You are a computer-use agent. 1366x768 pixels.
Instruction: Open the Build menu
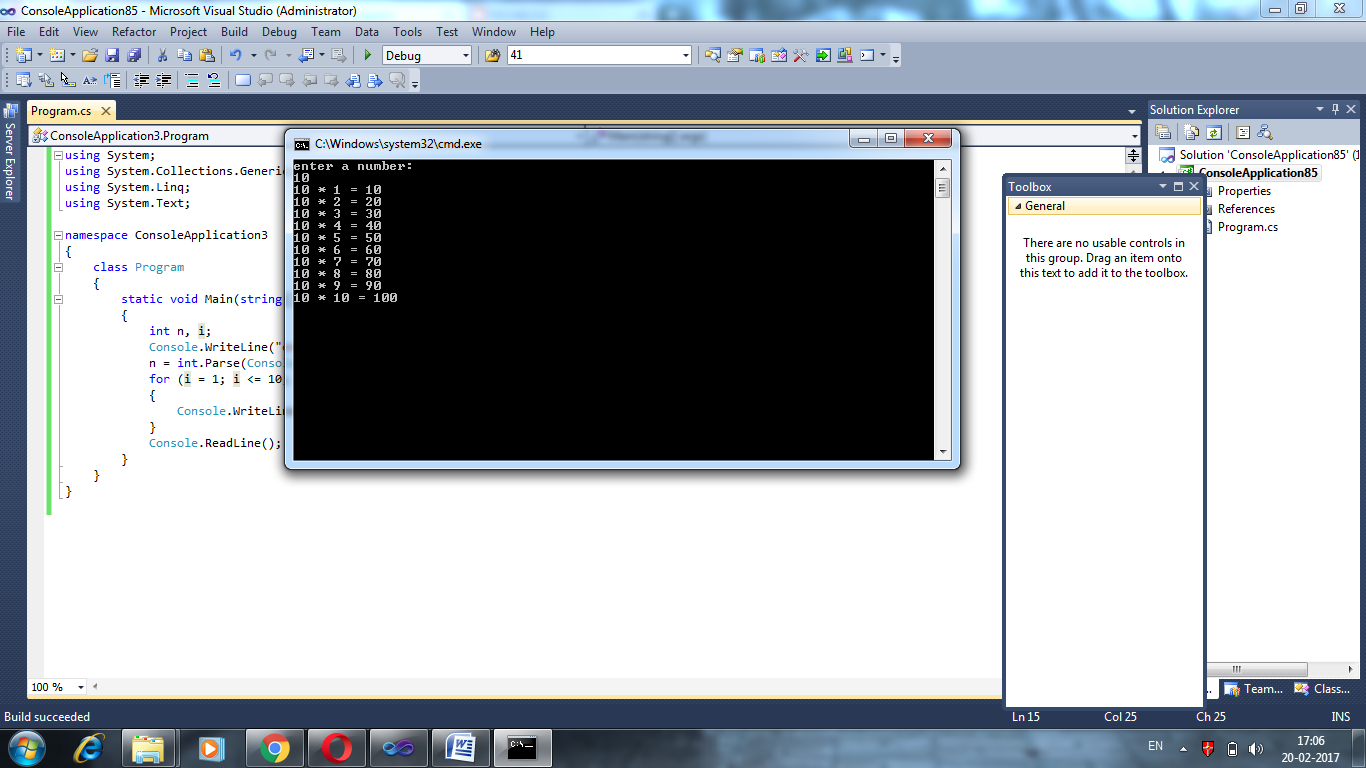click(x=234, y=32)
